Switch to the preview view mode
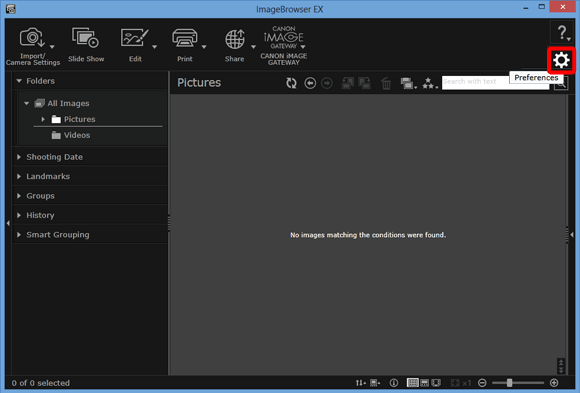 [x=425, y=383]
